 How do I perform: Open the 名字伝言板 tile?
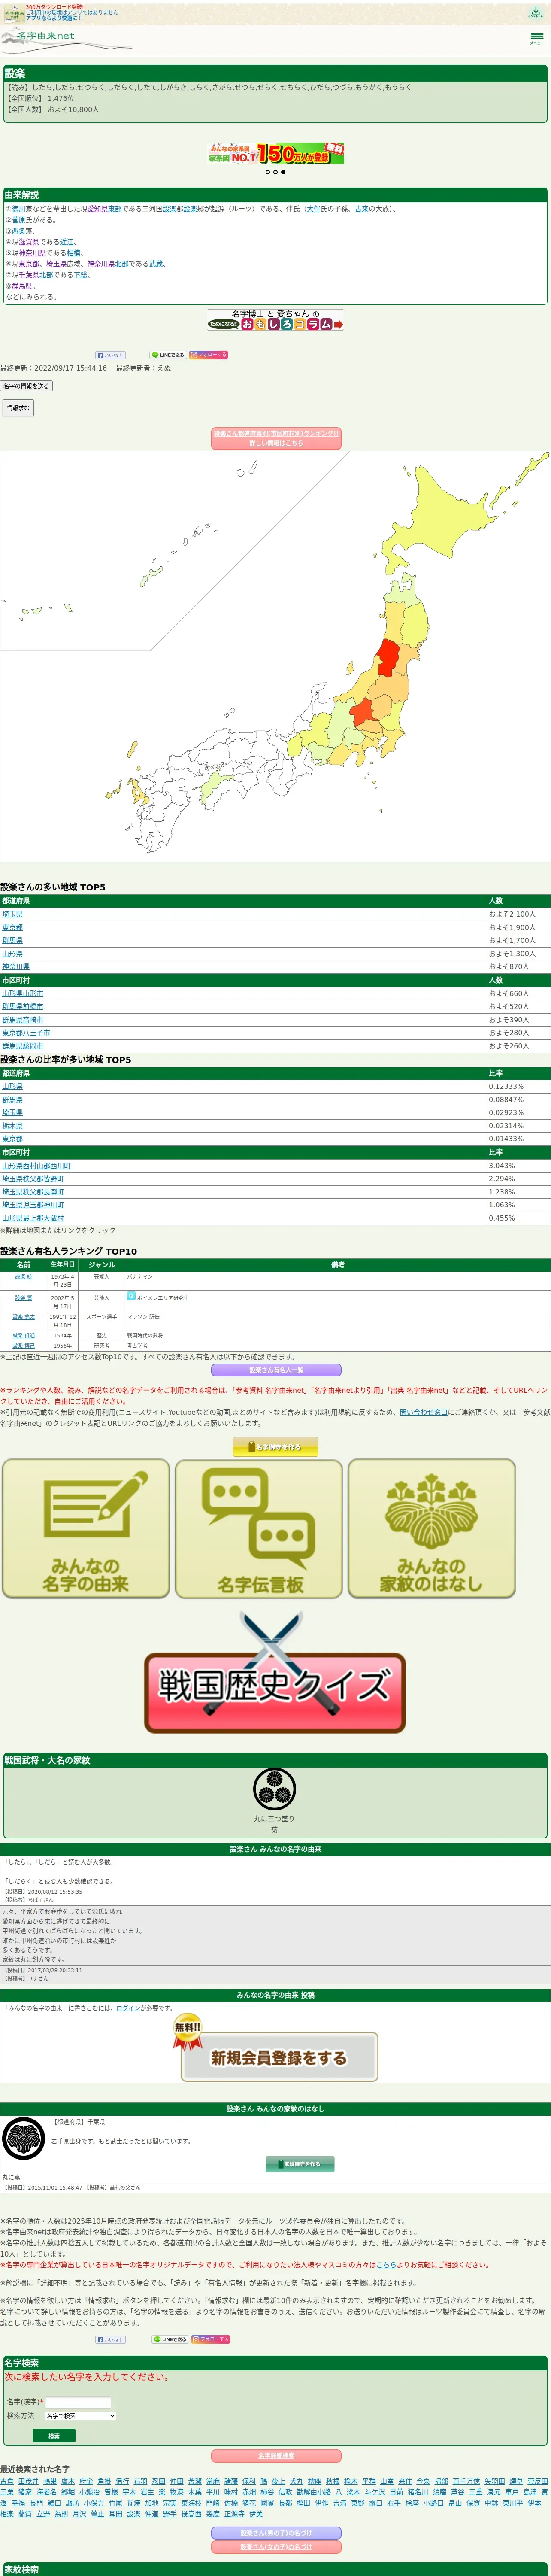[x=259, y=1528]
